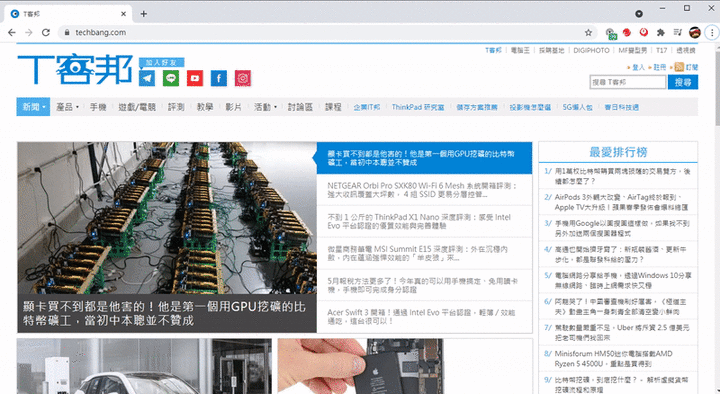Open the 影片 nav item
The height and width of the screenshot is (394, 720).
(x=233, y=107)
